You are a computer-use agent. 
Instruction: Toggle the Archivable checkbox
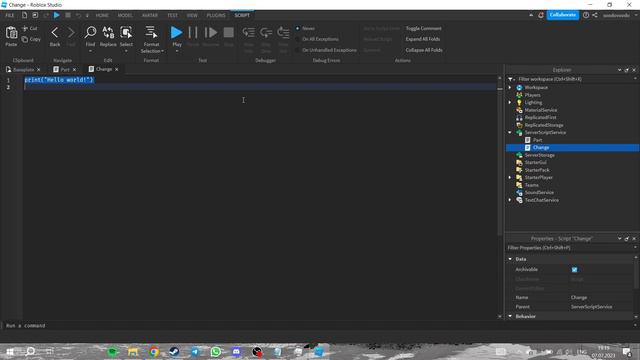coord(574,270)
